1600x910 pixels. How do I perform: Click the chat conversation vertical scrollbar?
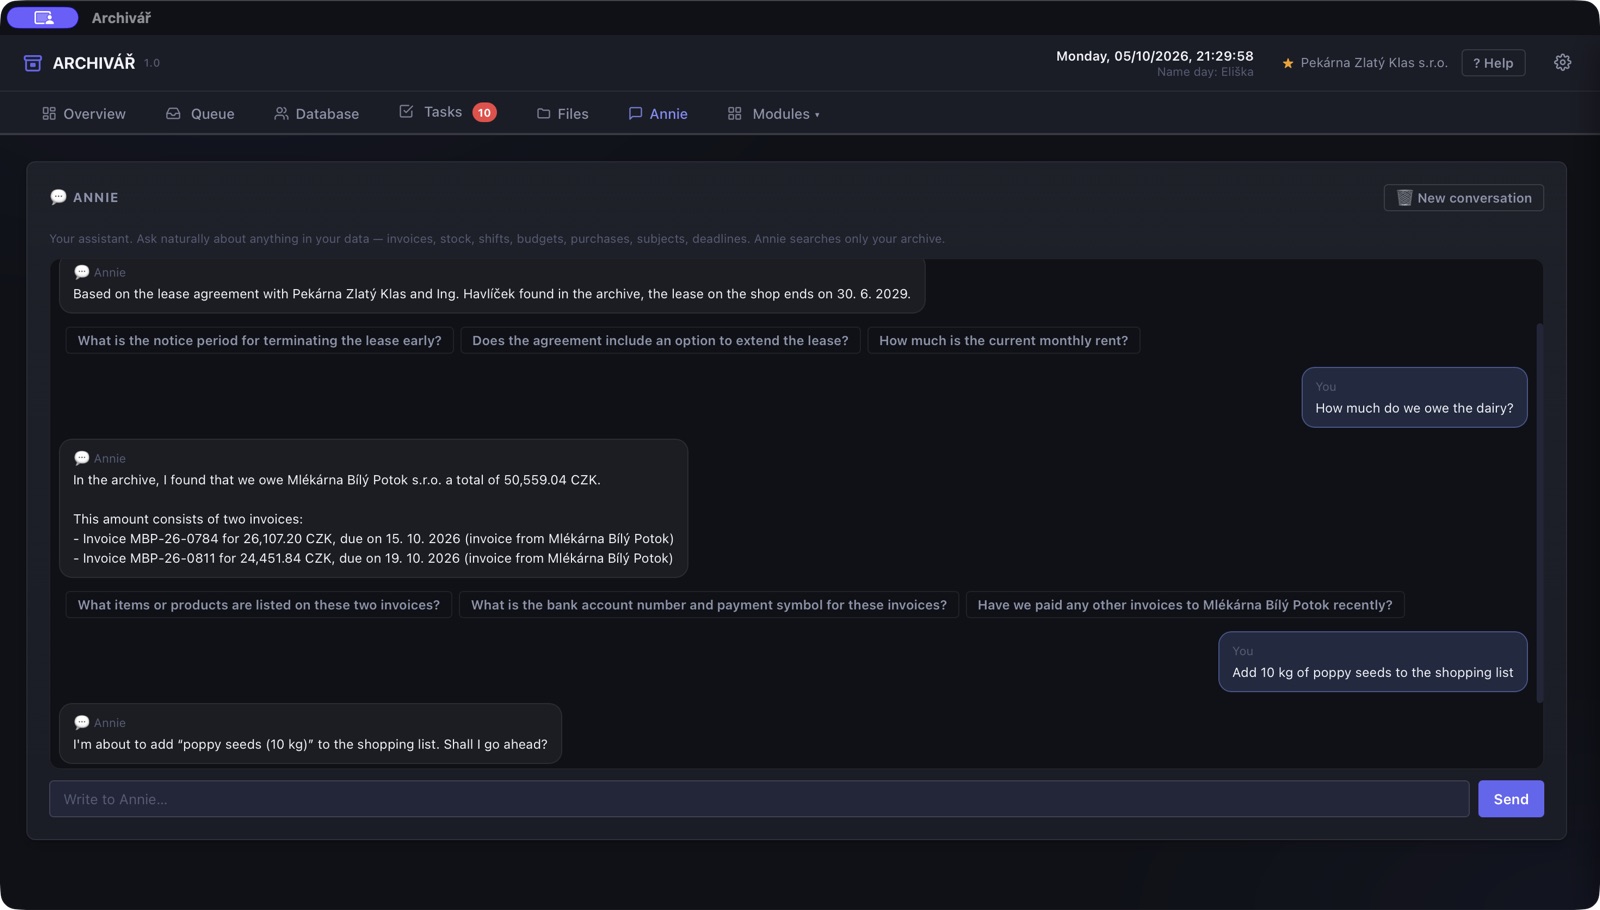pos(1539,512)
